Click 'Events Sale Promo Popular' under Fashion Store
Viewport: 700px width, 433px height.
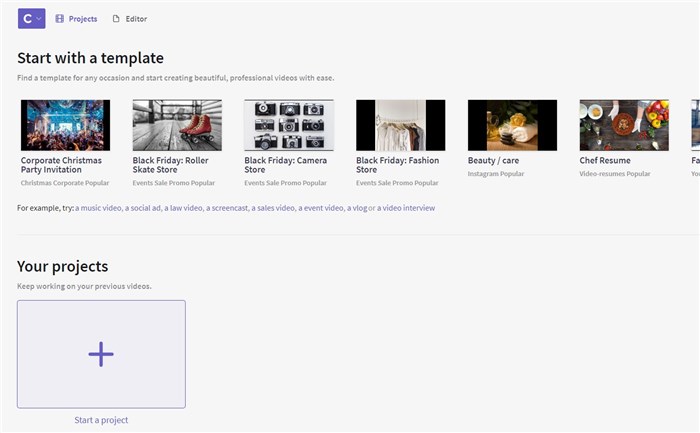pyautogui.click(x=397, y=183)
